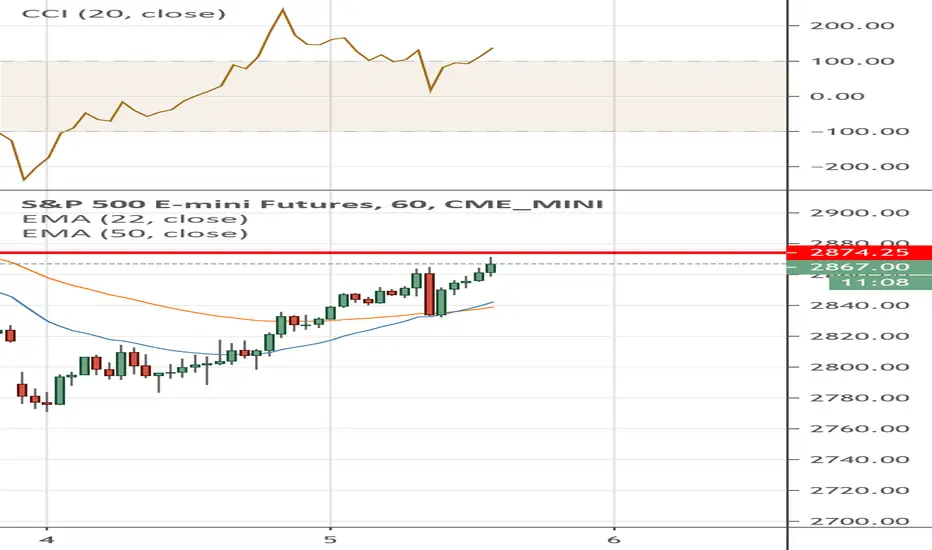Click the 2780.00 price axis label
This screenshot has width=932, height=550.
click(859, 398)
